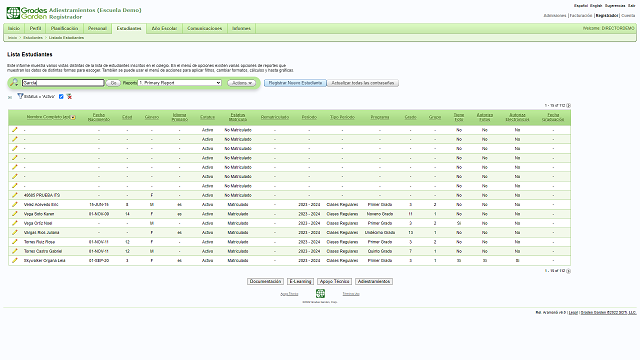
Task: Click the Go search button
Action: 113,83
